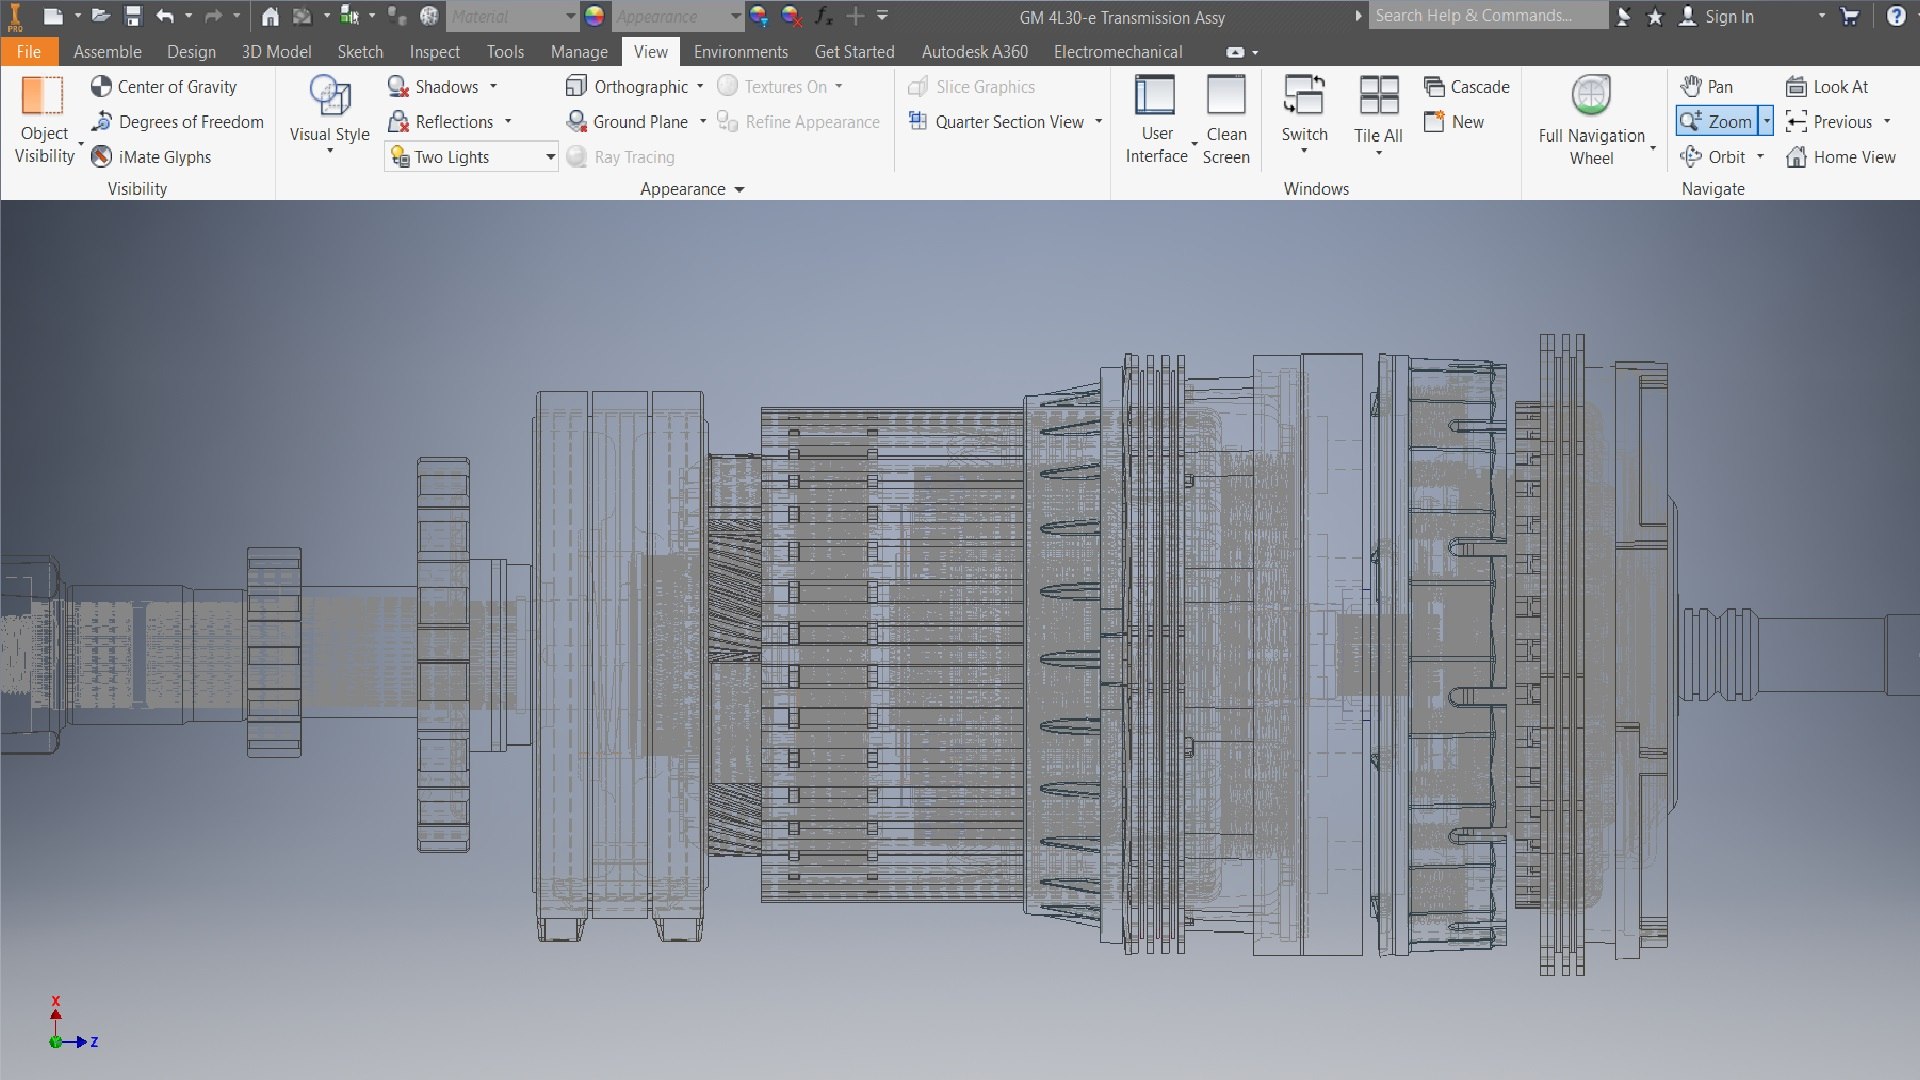Select the Orbit navigation tool
This screenshot has height=1080, width=1920.
pos(1715,157)
